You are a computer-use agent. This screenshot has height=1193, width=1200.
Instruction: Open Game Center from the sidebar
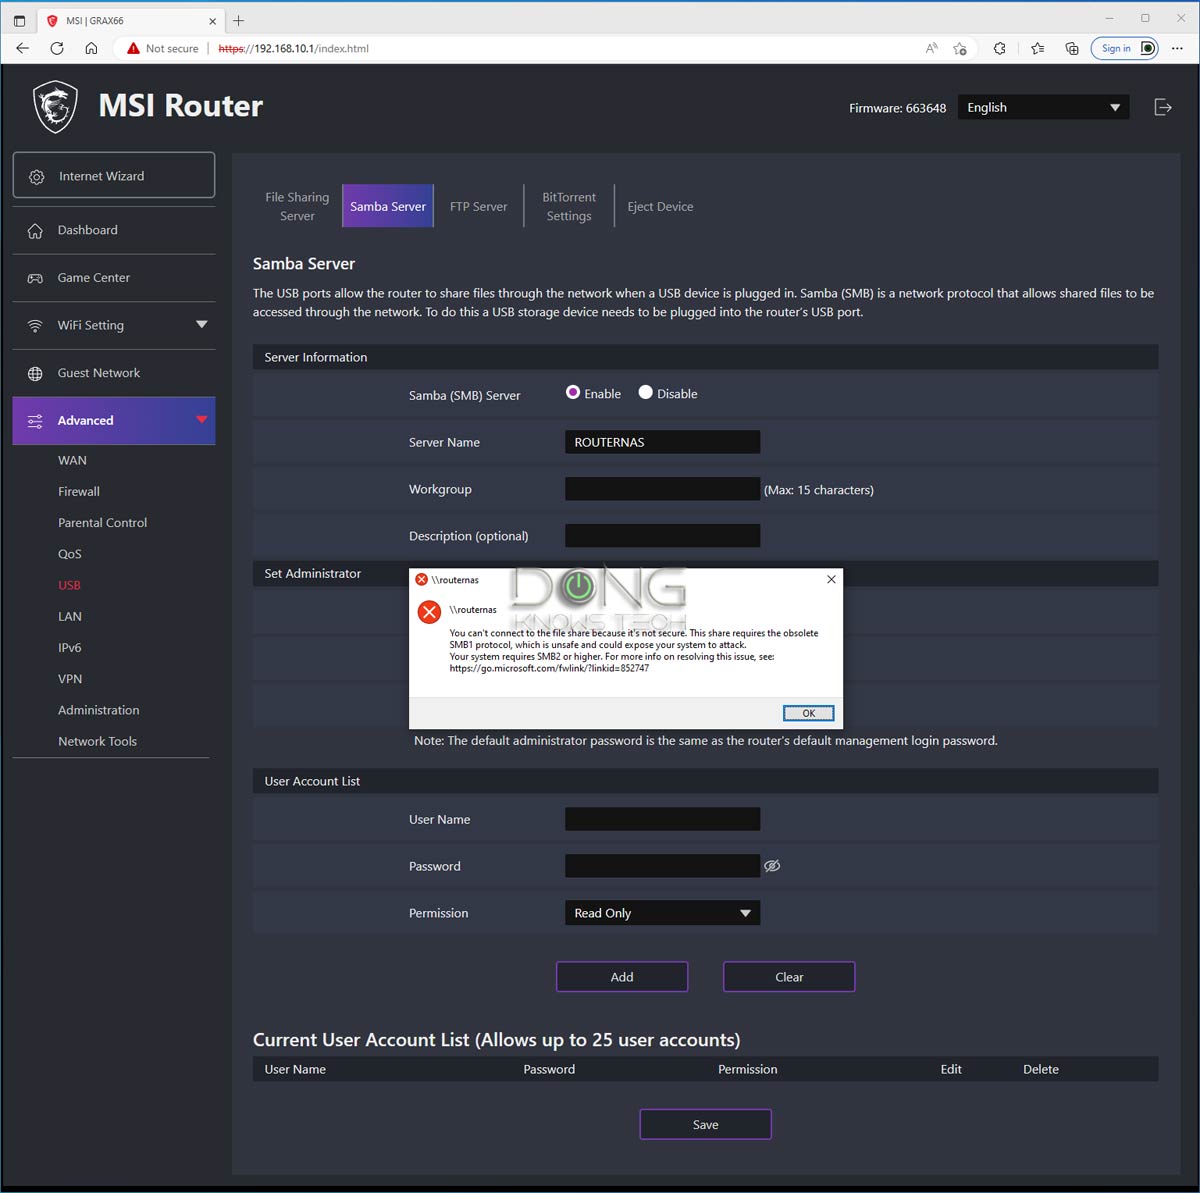coord(93,278)
